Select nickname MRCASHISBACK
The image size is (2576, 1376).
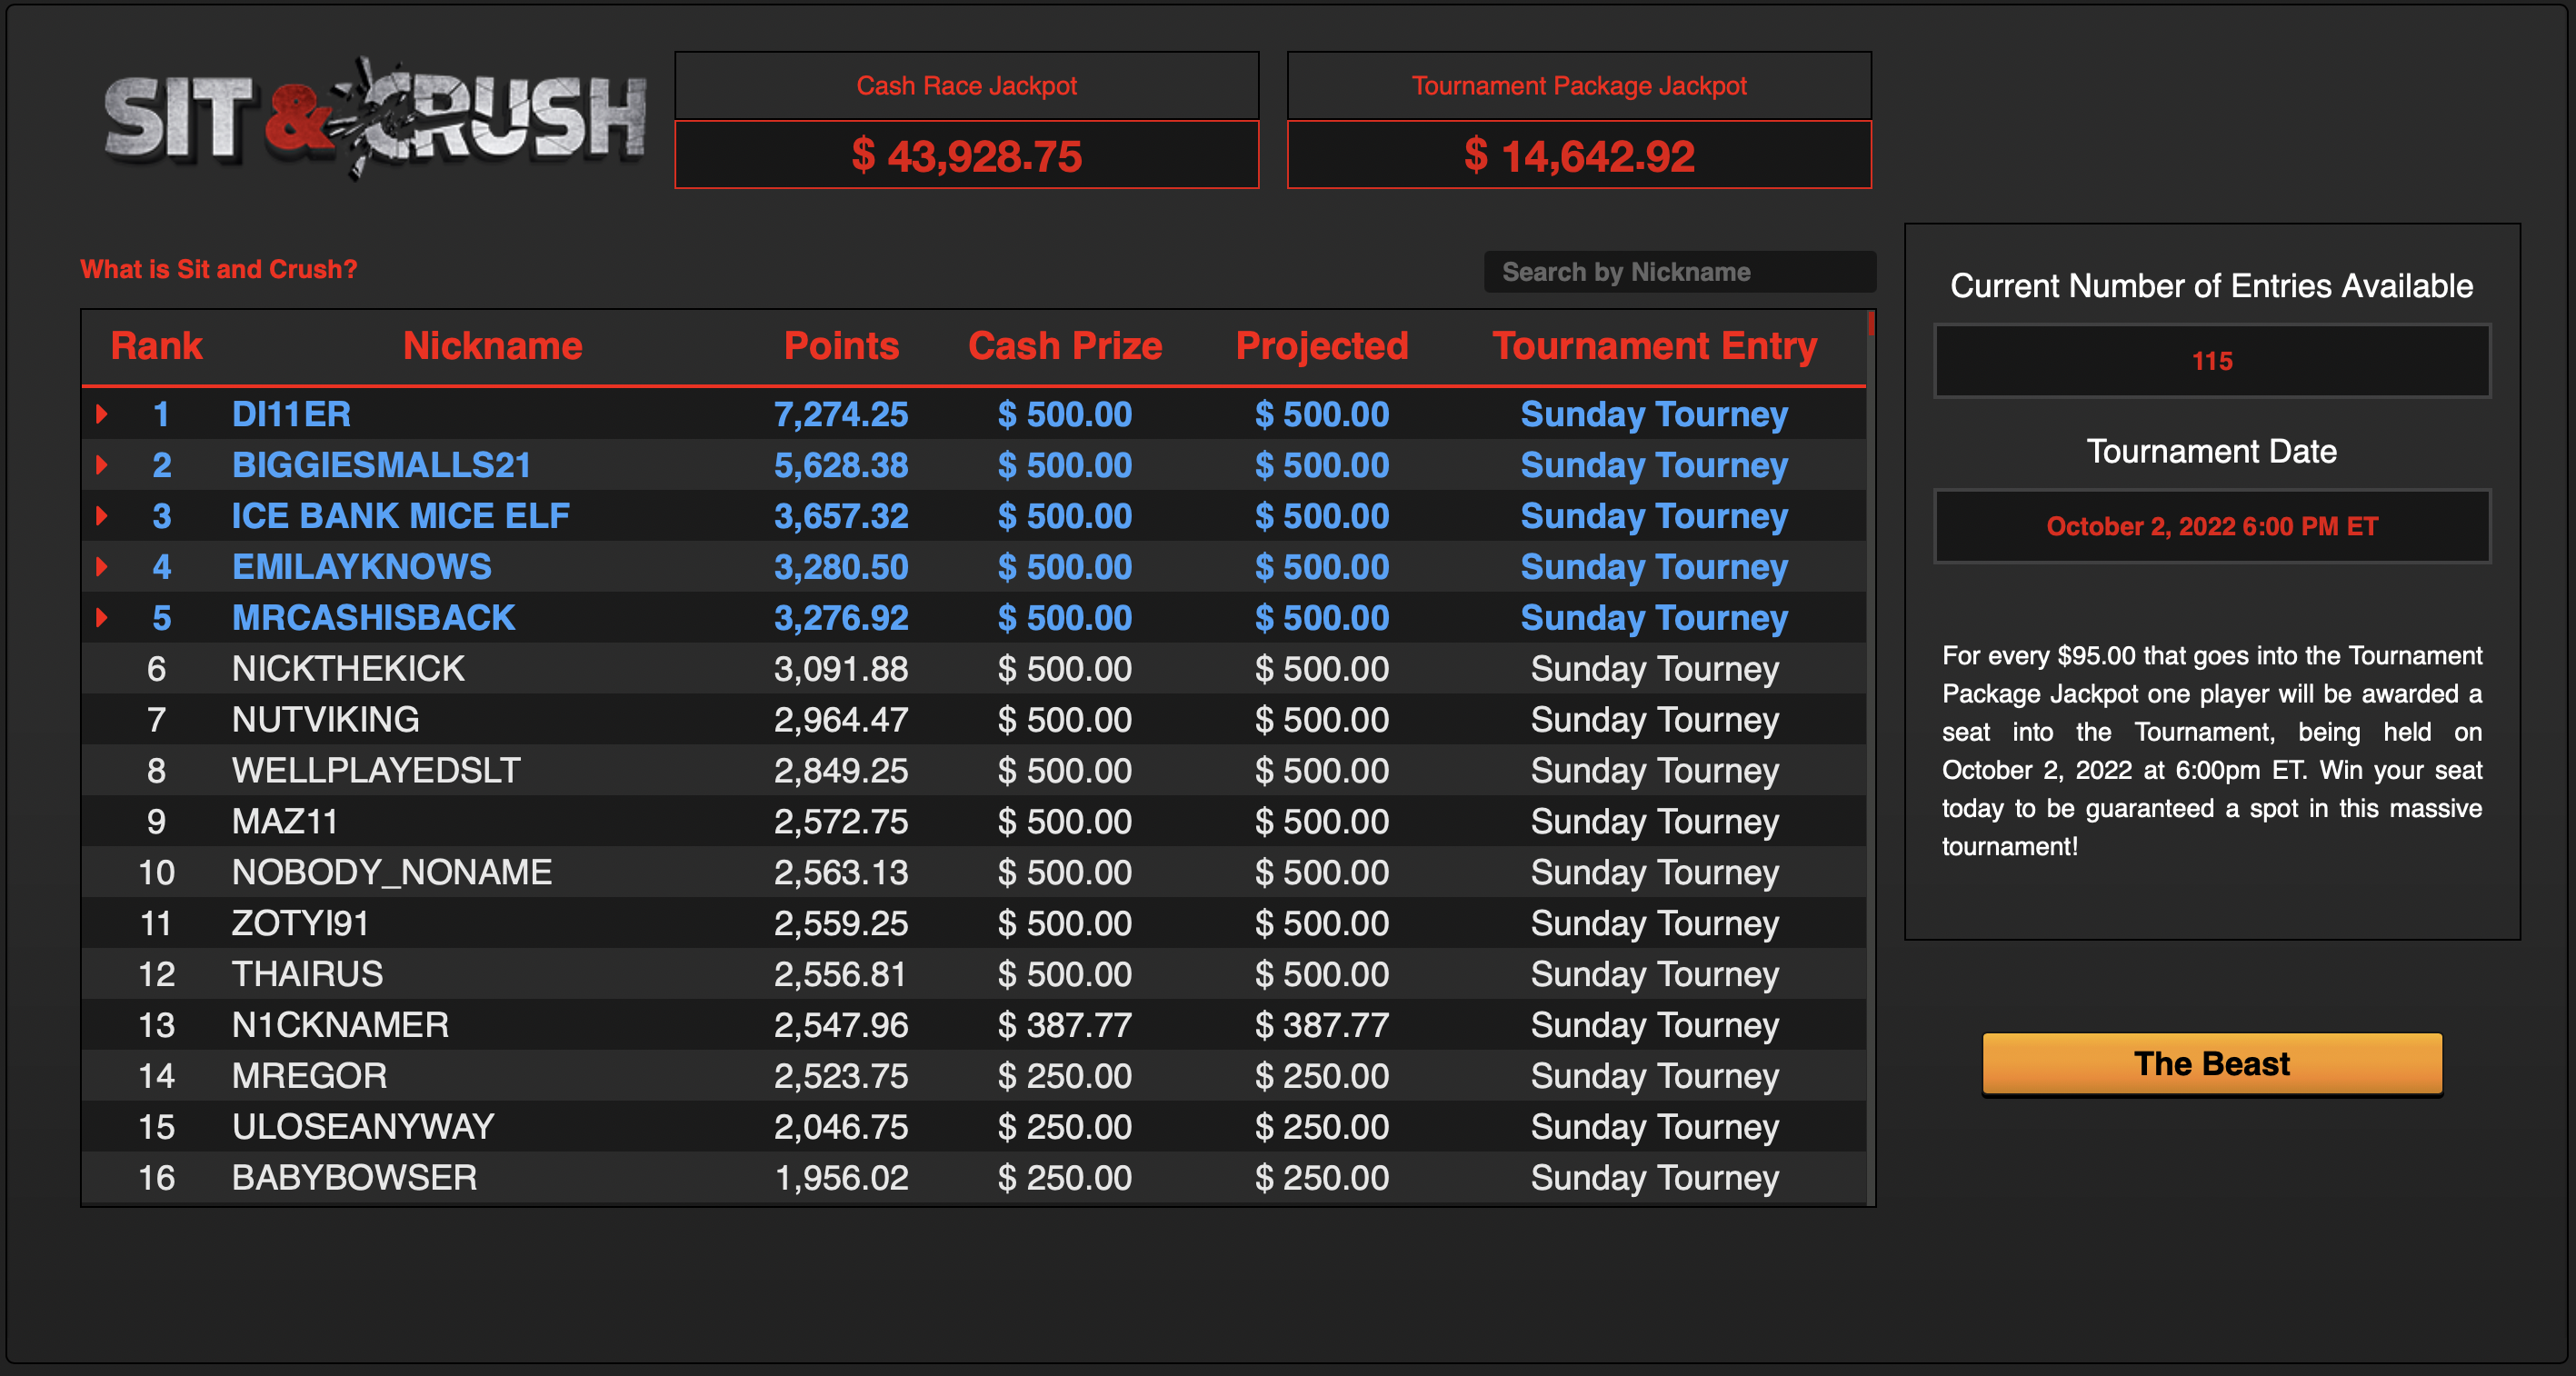click(x=373, y=618)
